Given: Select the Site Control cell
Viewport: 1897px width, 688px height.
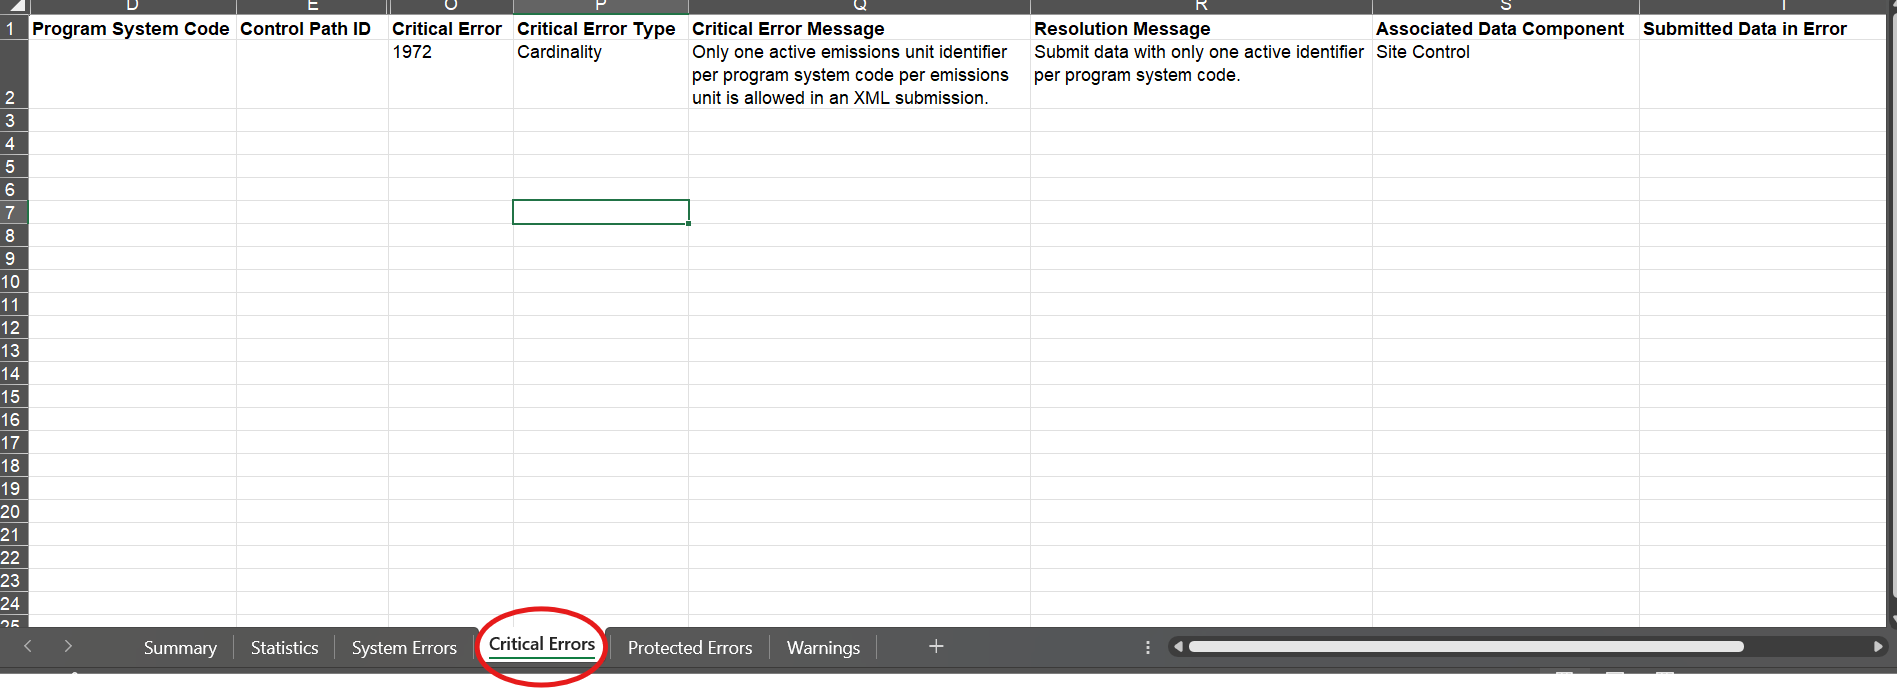Looking at the screenshot, I should pos(1505,75).
